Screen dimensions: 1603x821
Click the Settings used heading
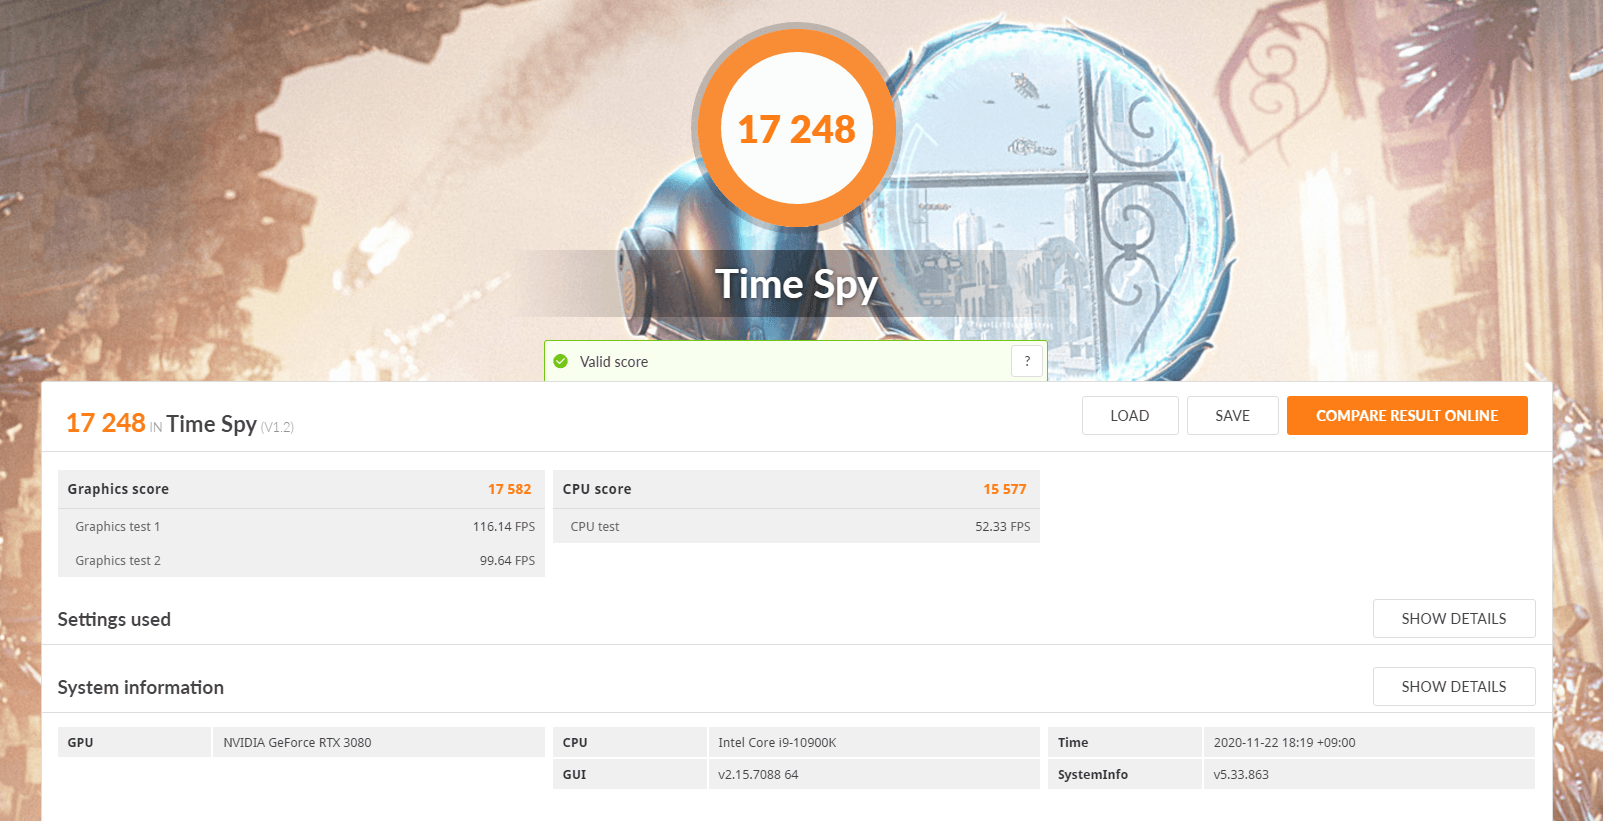[x=114, y=619]
